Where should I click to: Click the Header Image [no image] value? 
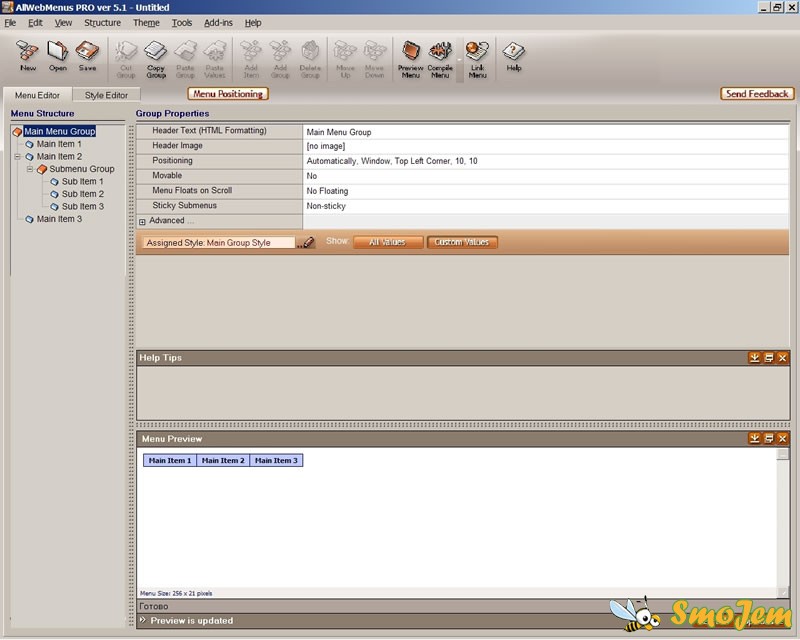click(545, 146)
